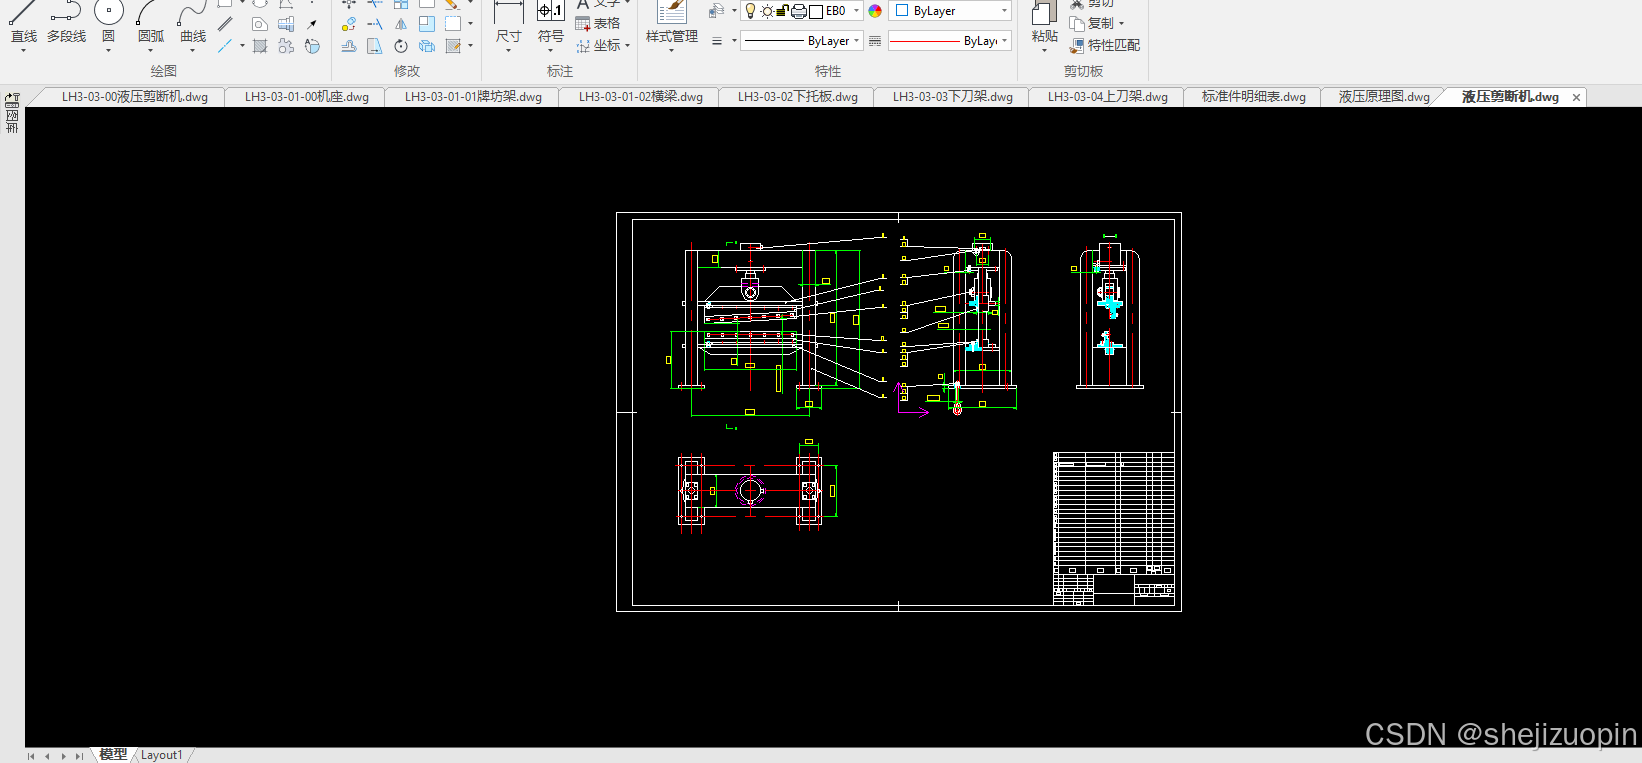
Task: Close the 液压剪断机.dwg tab
Action: click(1576, 97)
